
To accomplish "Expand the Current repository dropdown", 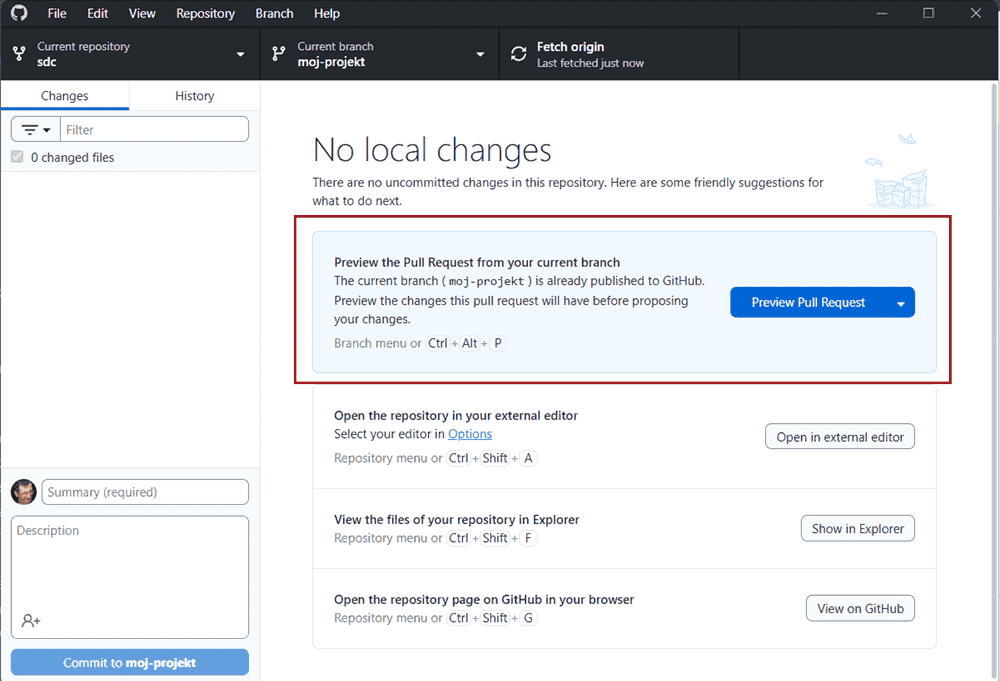I will [x=240, y=54].
